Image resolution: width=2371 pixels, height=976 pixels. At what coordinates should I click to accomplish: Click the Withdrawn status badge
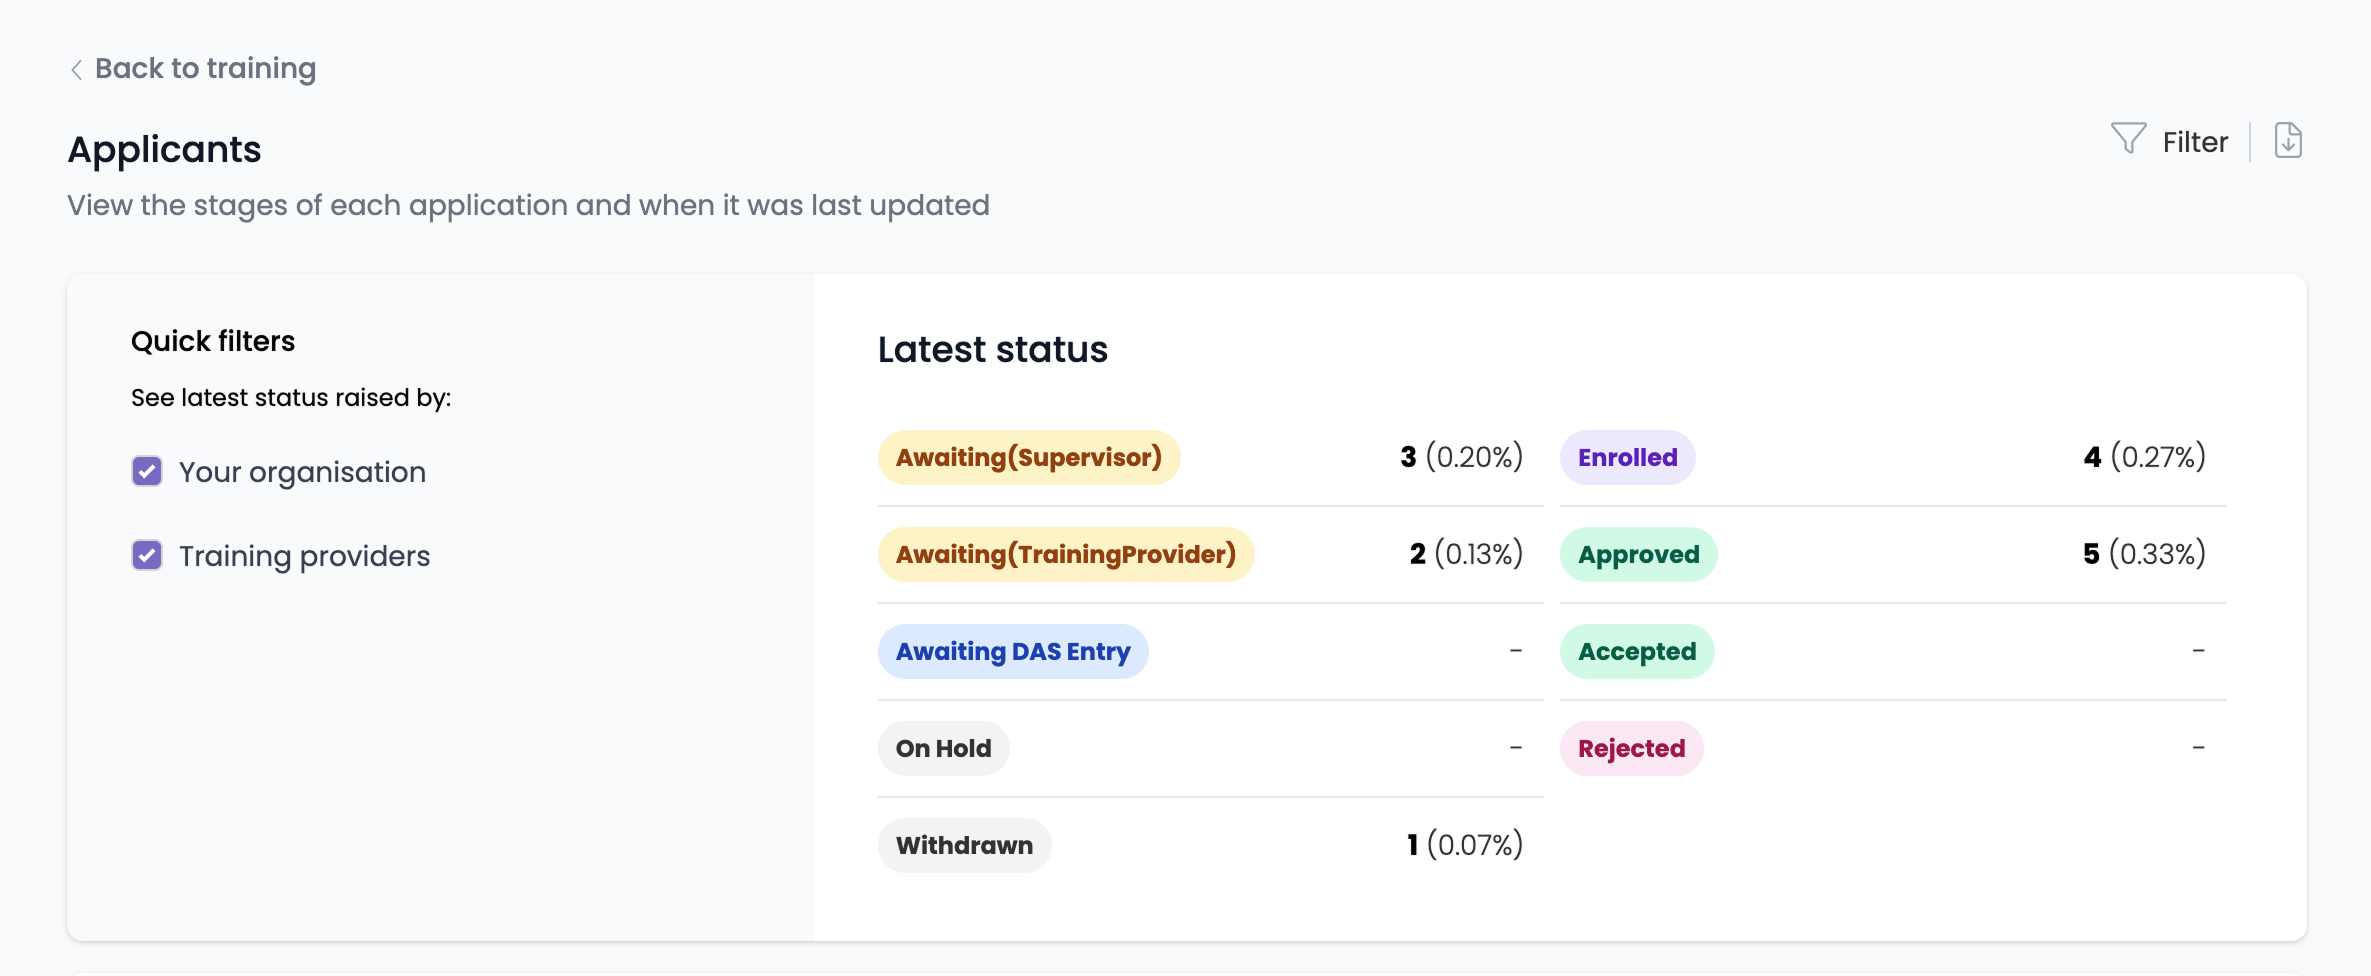point(964,845)
